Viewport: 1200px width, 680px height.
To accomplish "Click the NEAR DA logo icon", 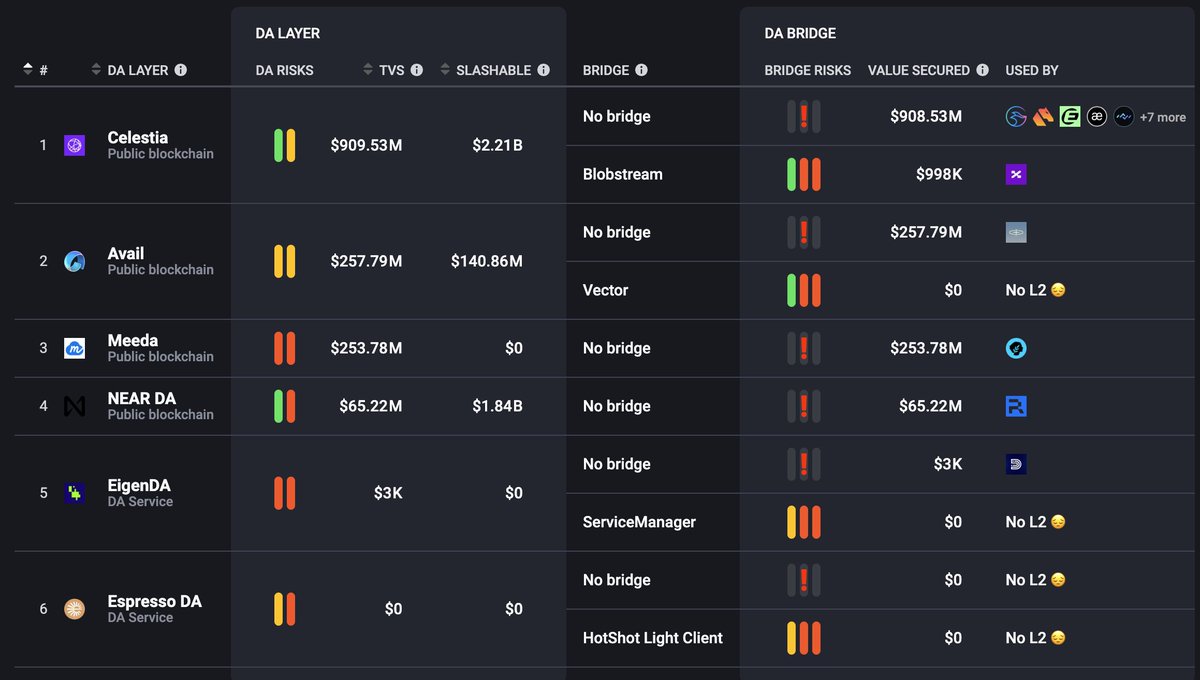I will [74, 406].
